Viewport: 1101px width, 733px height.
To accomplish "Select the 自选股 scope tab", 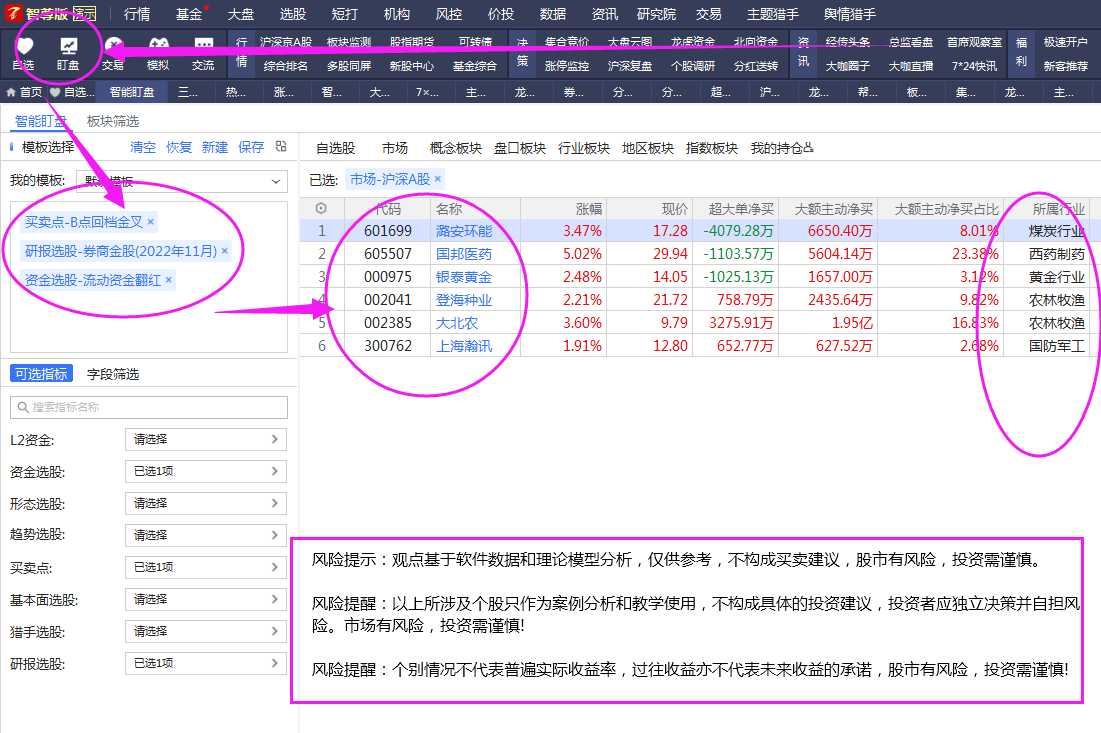I will [336, 148].
